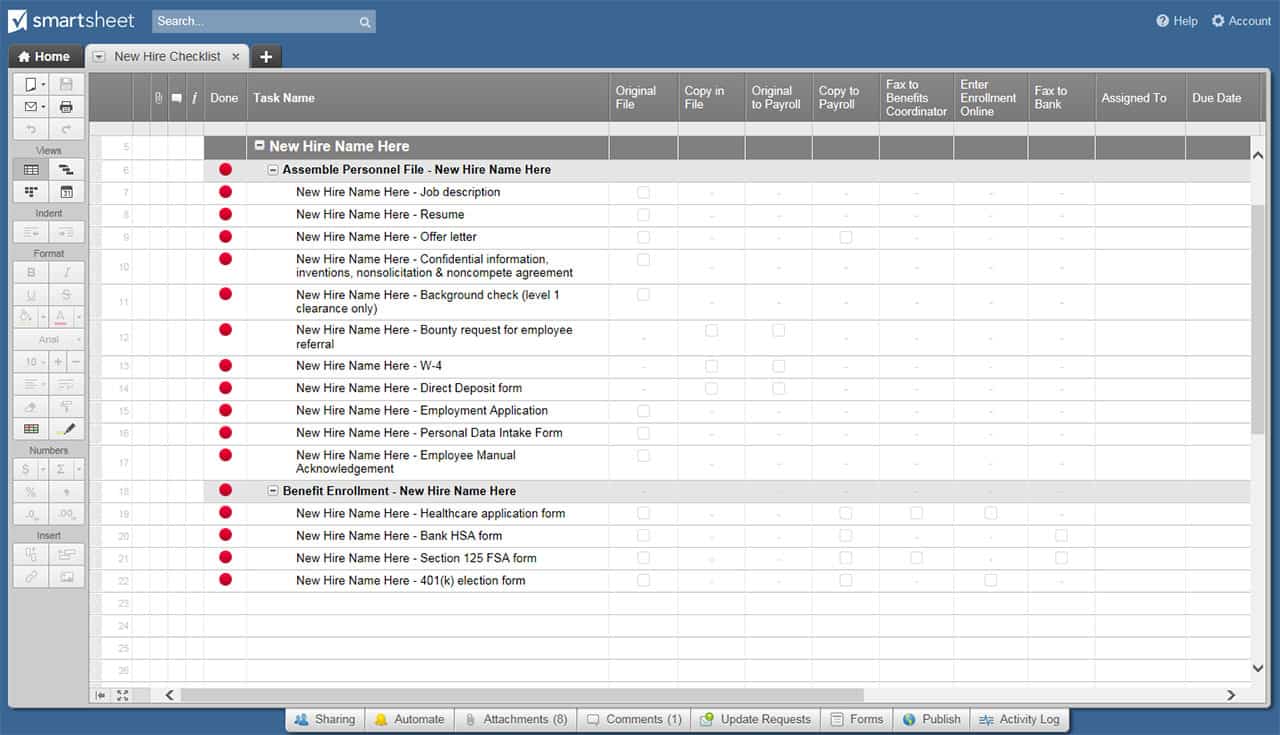
Task: Switch to Card view icon
Action: click(x=31, y=192)
